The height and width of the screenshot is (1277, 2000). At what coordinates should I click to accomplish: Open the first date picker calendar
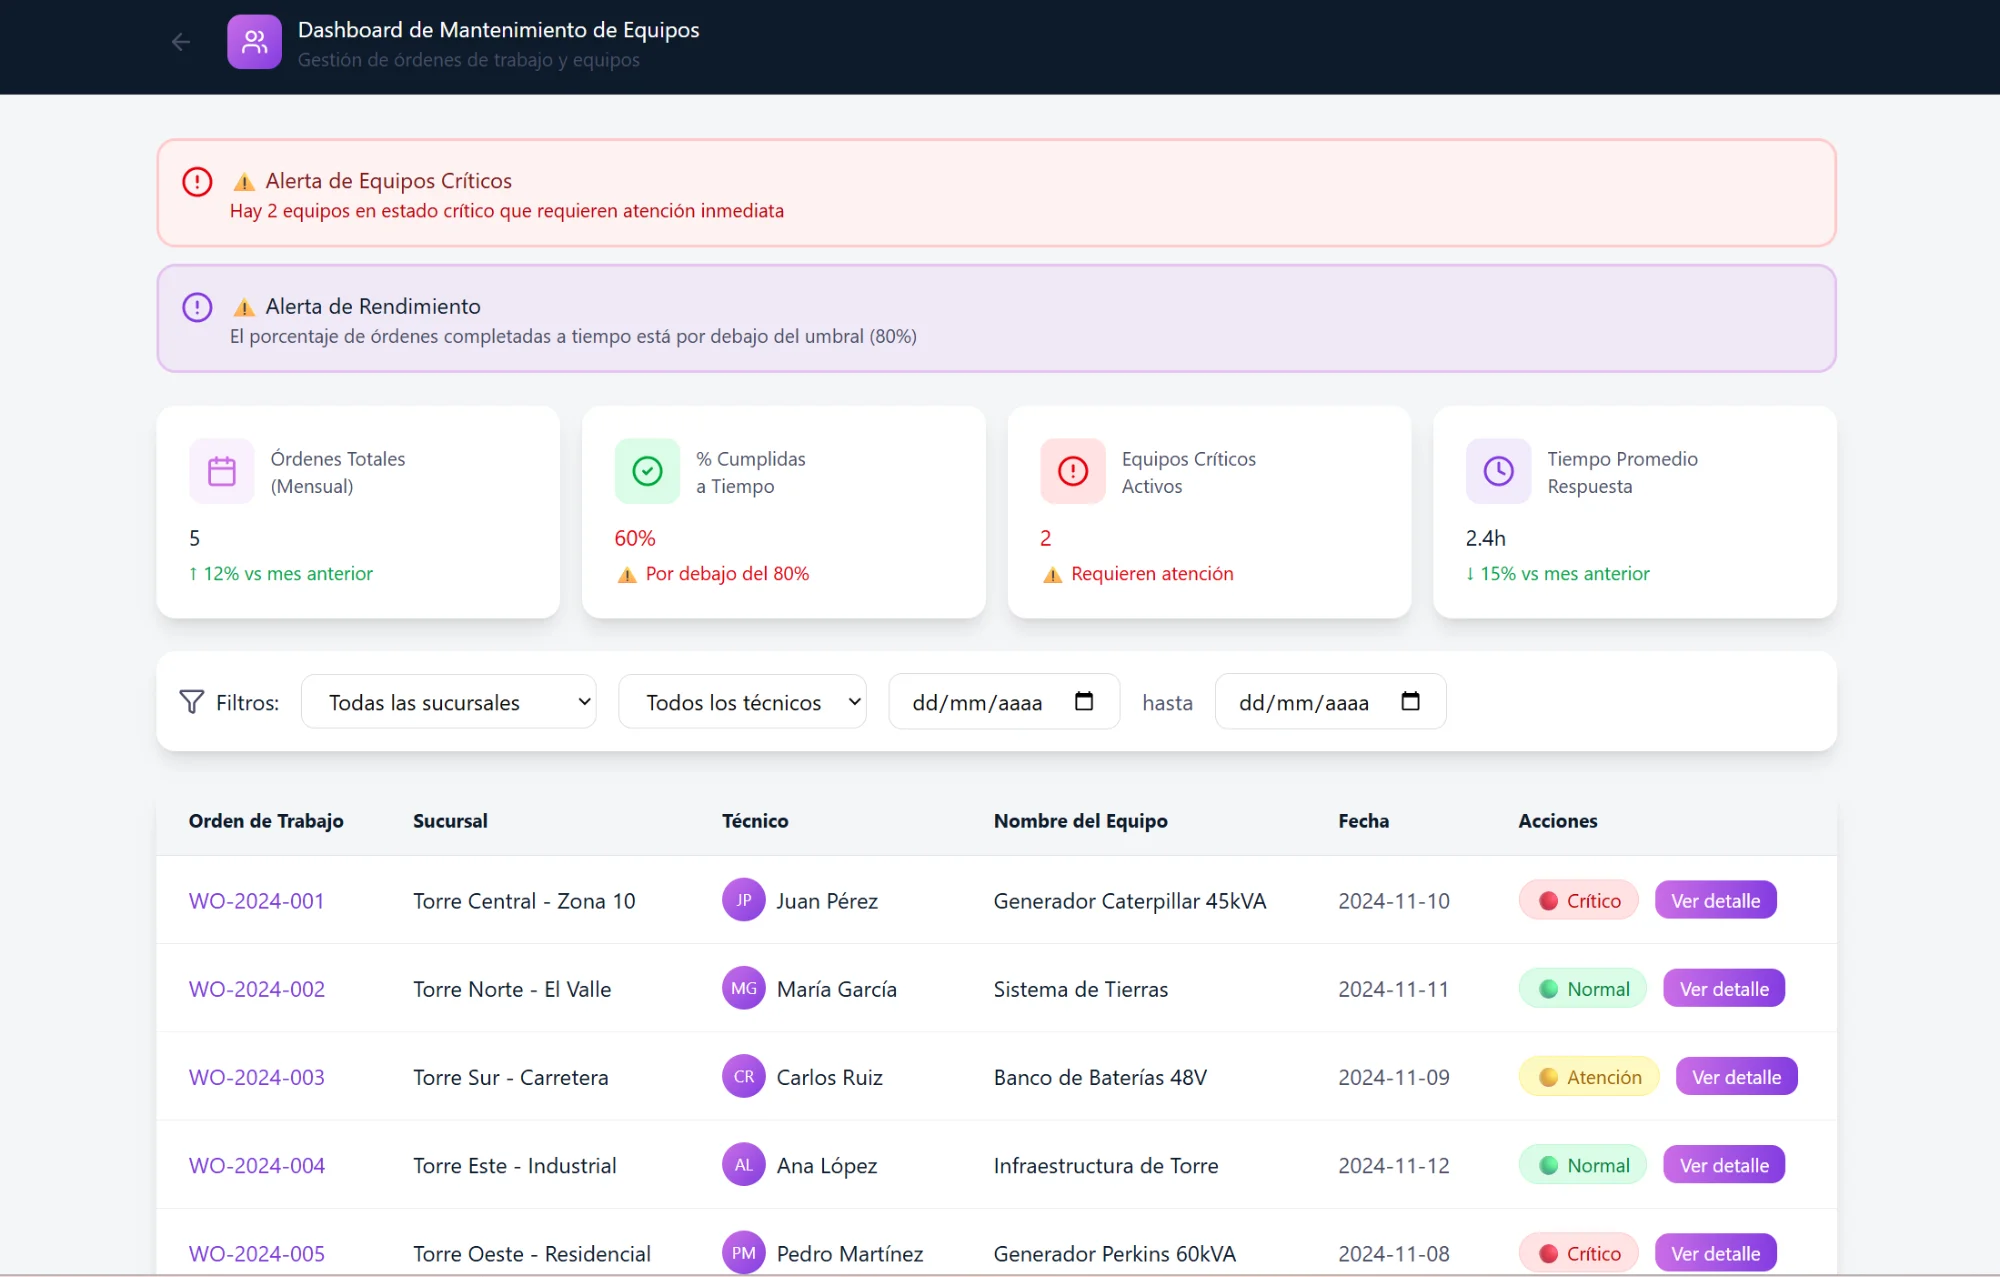[1084, 701]
